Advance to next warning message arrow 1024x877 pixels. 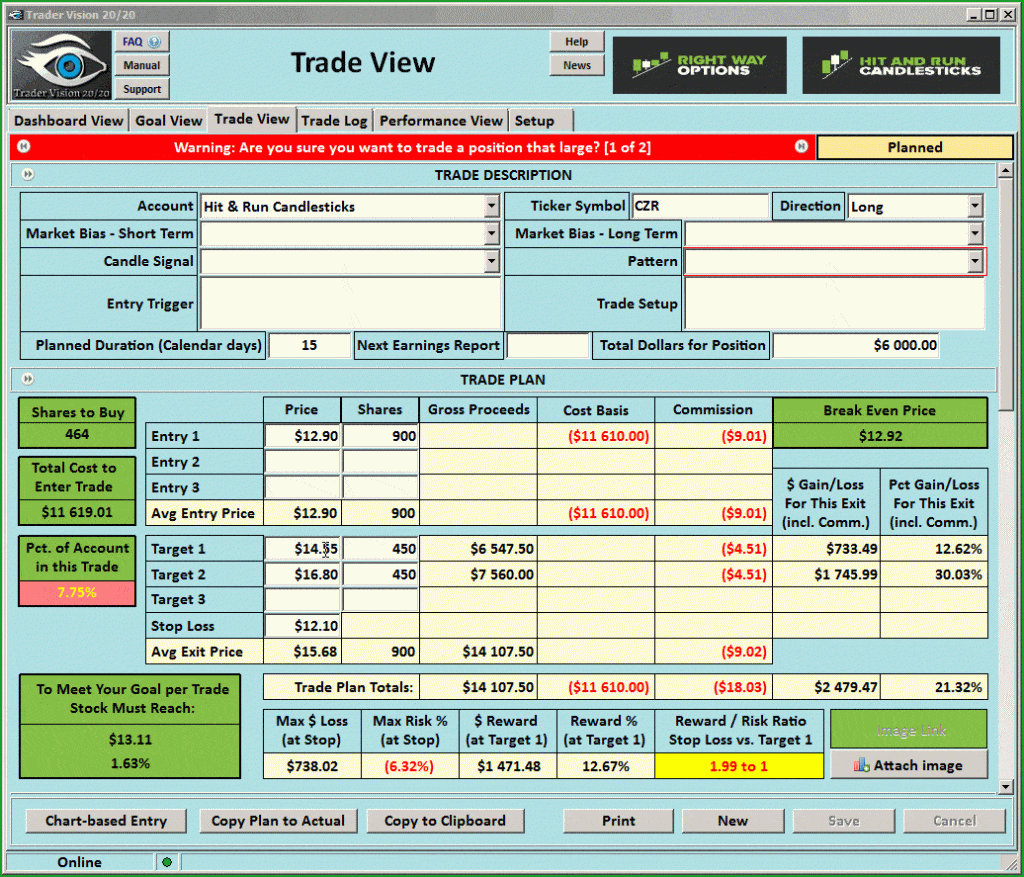(x=801, y=147)
